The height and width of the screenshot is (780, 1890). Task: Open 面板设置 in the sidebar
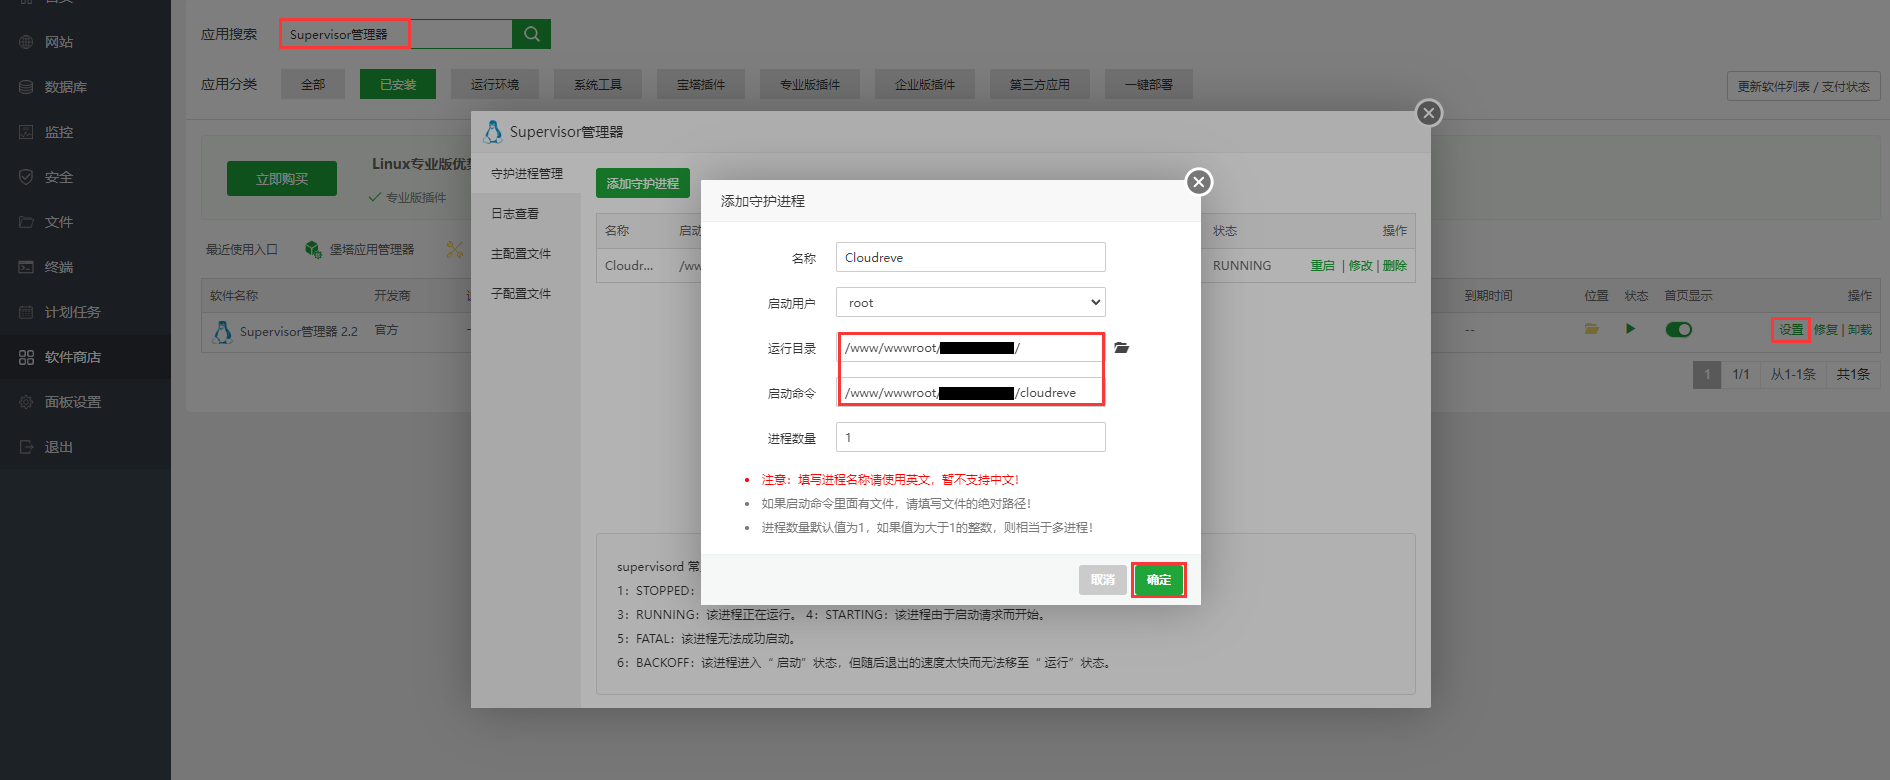click(85, 402)
